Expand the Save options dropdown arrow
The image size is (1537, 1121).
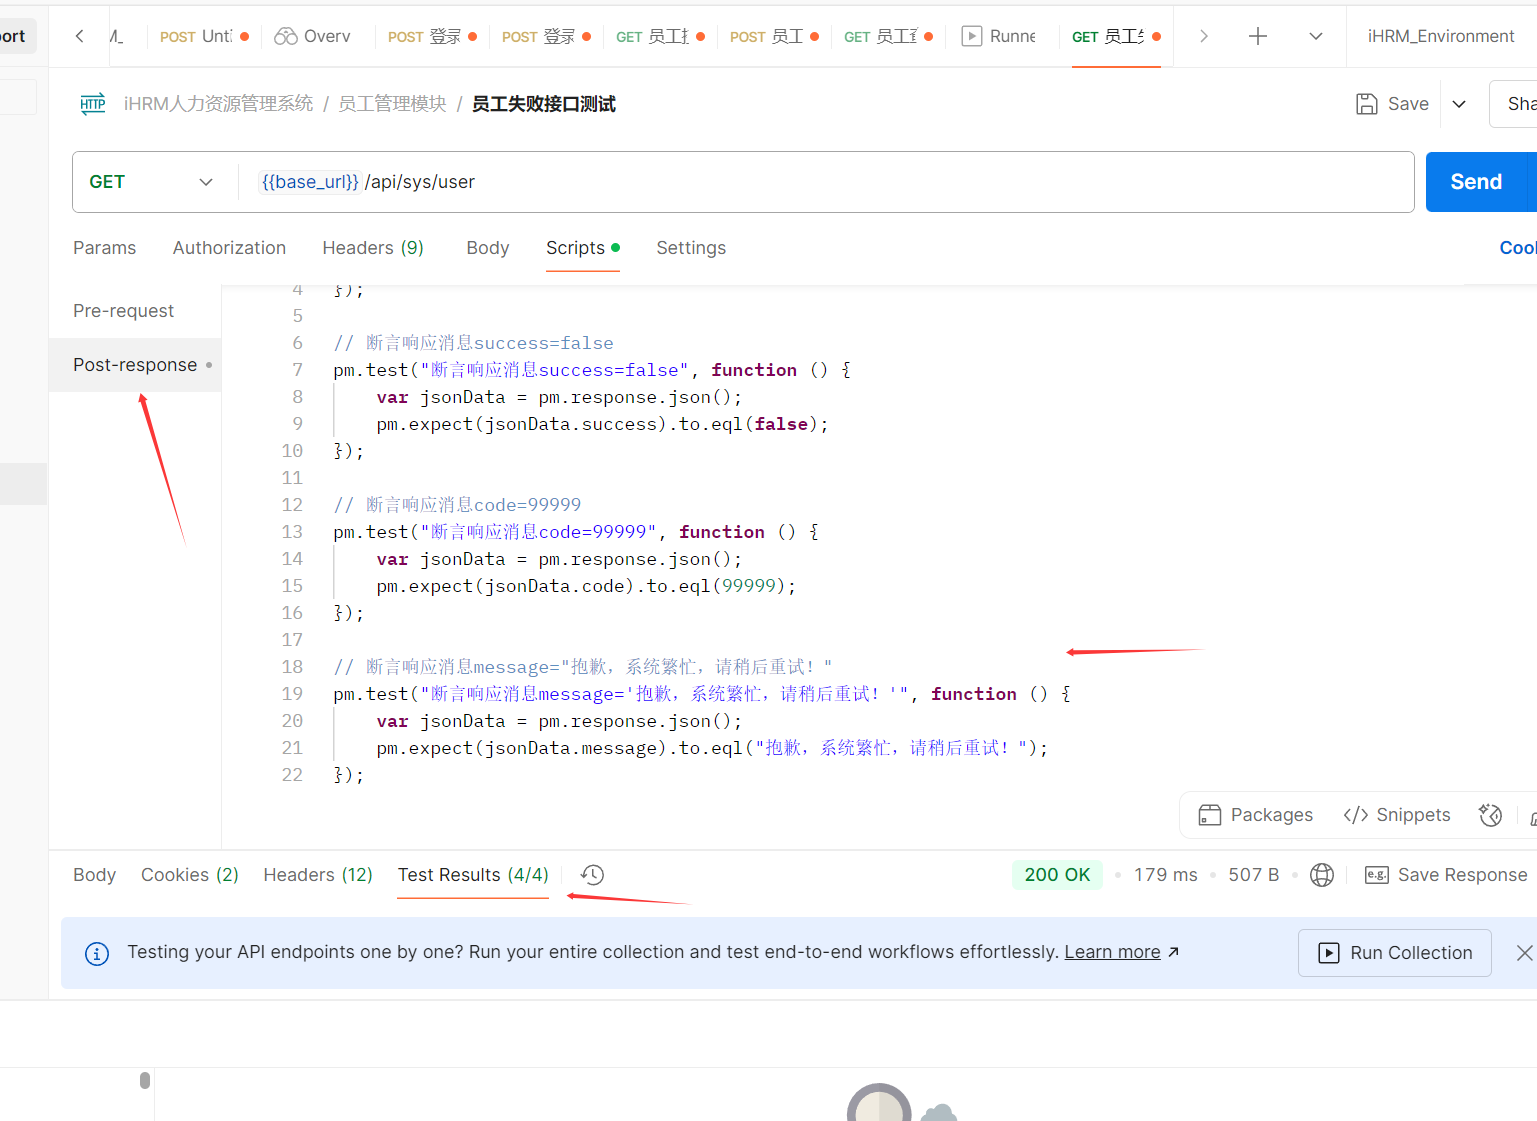(1459, 104)
